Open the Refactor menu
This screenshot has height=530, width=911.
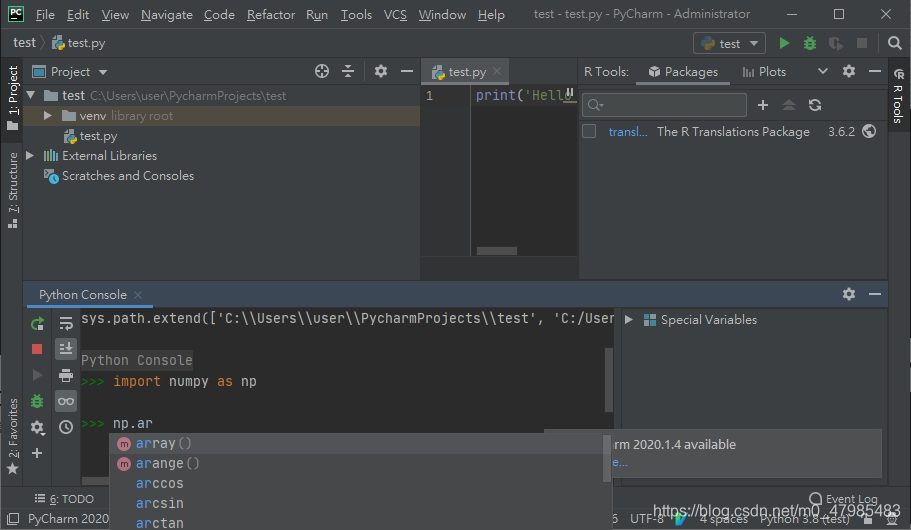271,15
